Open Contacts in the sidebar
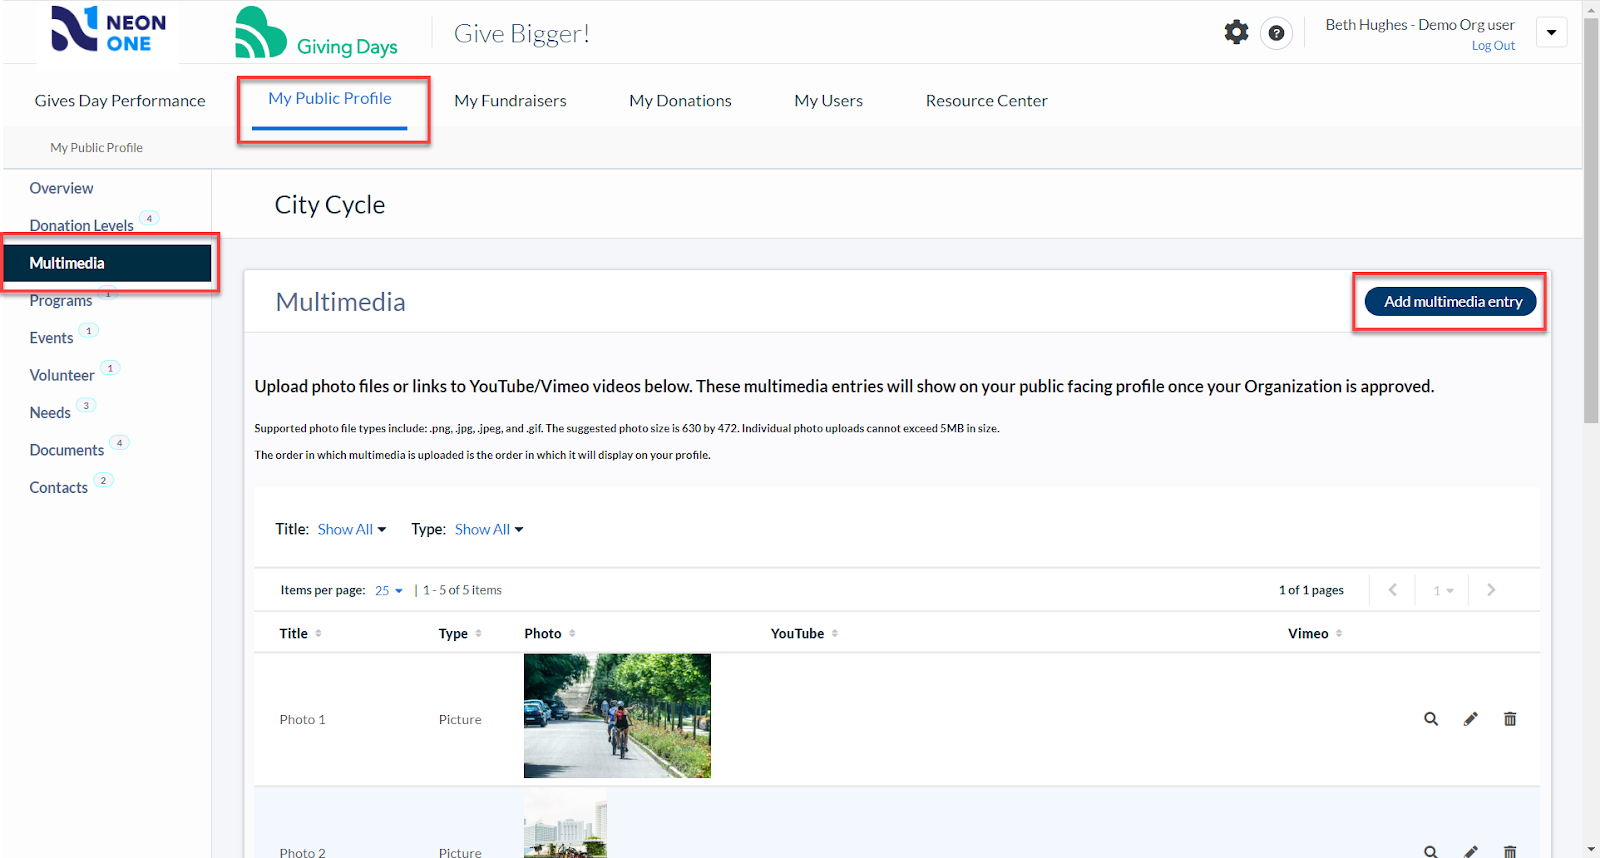This screenshot has width=1600, height=858. 58,488
